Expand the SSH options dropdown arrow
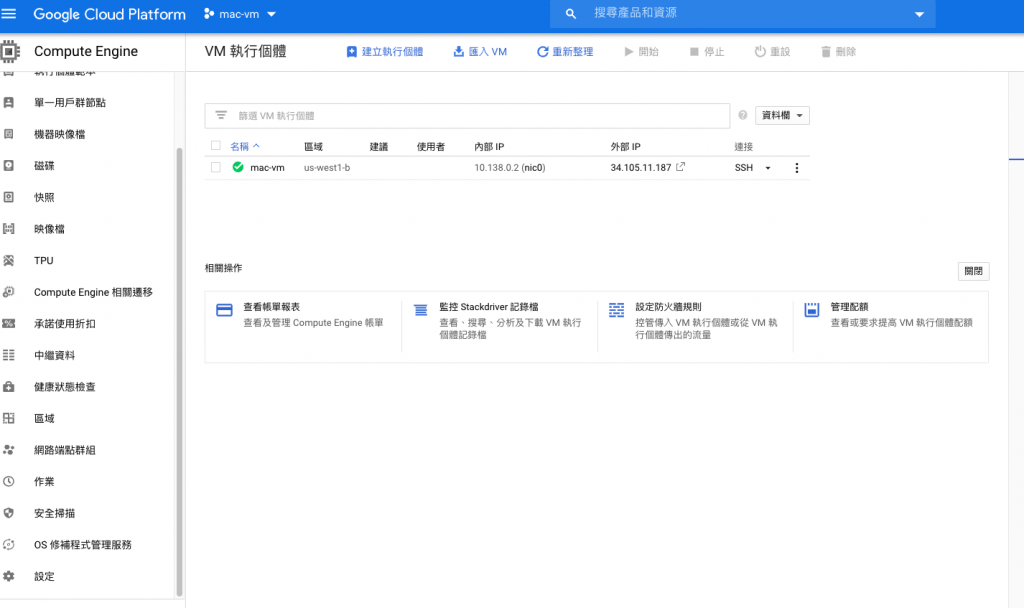 pyautogui.click(x=768, y=168)
